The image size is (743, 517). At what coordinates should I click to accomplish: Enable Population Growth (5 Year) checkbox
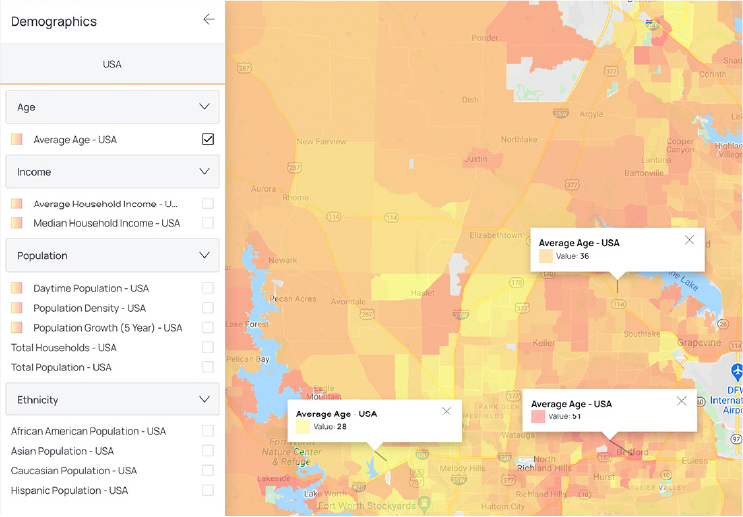(208, 327)
